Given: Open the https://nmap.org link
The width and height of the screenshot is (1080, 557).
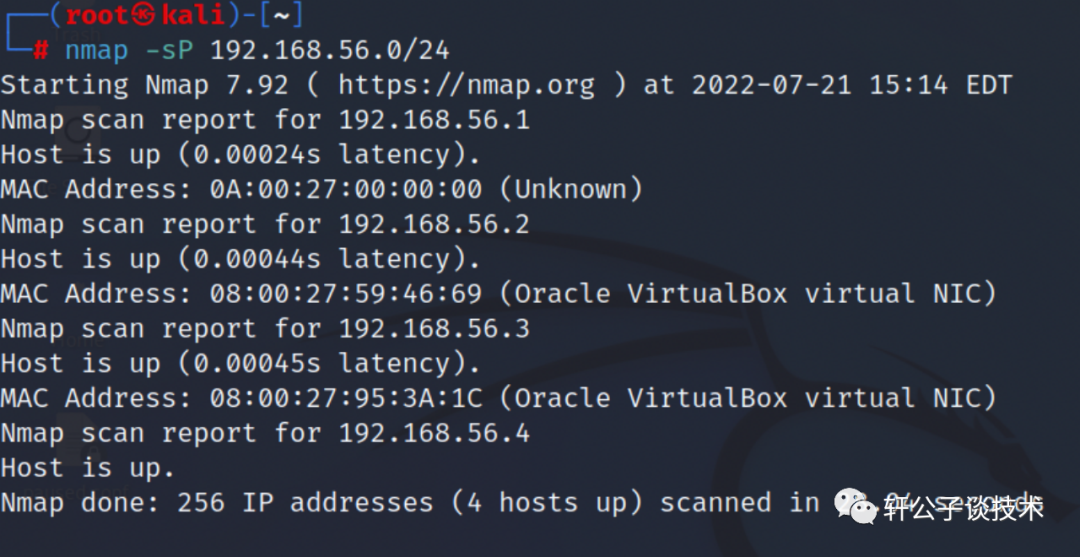Looking at the screenshot, I should (x=466, y=85).
